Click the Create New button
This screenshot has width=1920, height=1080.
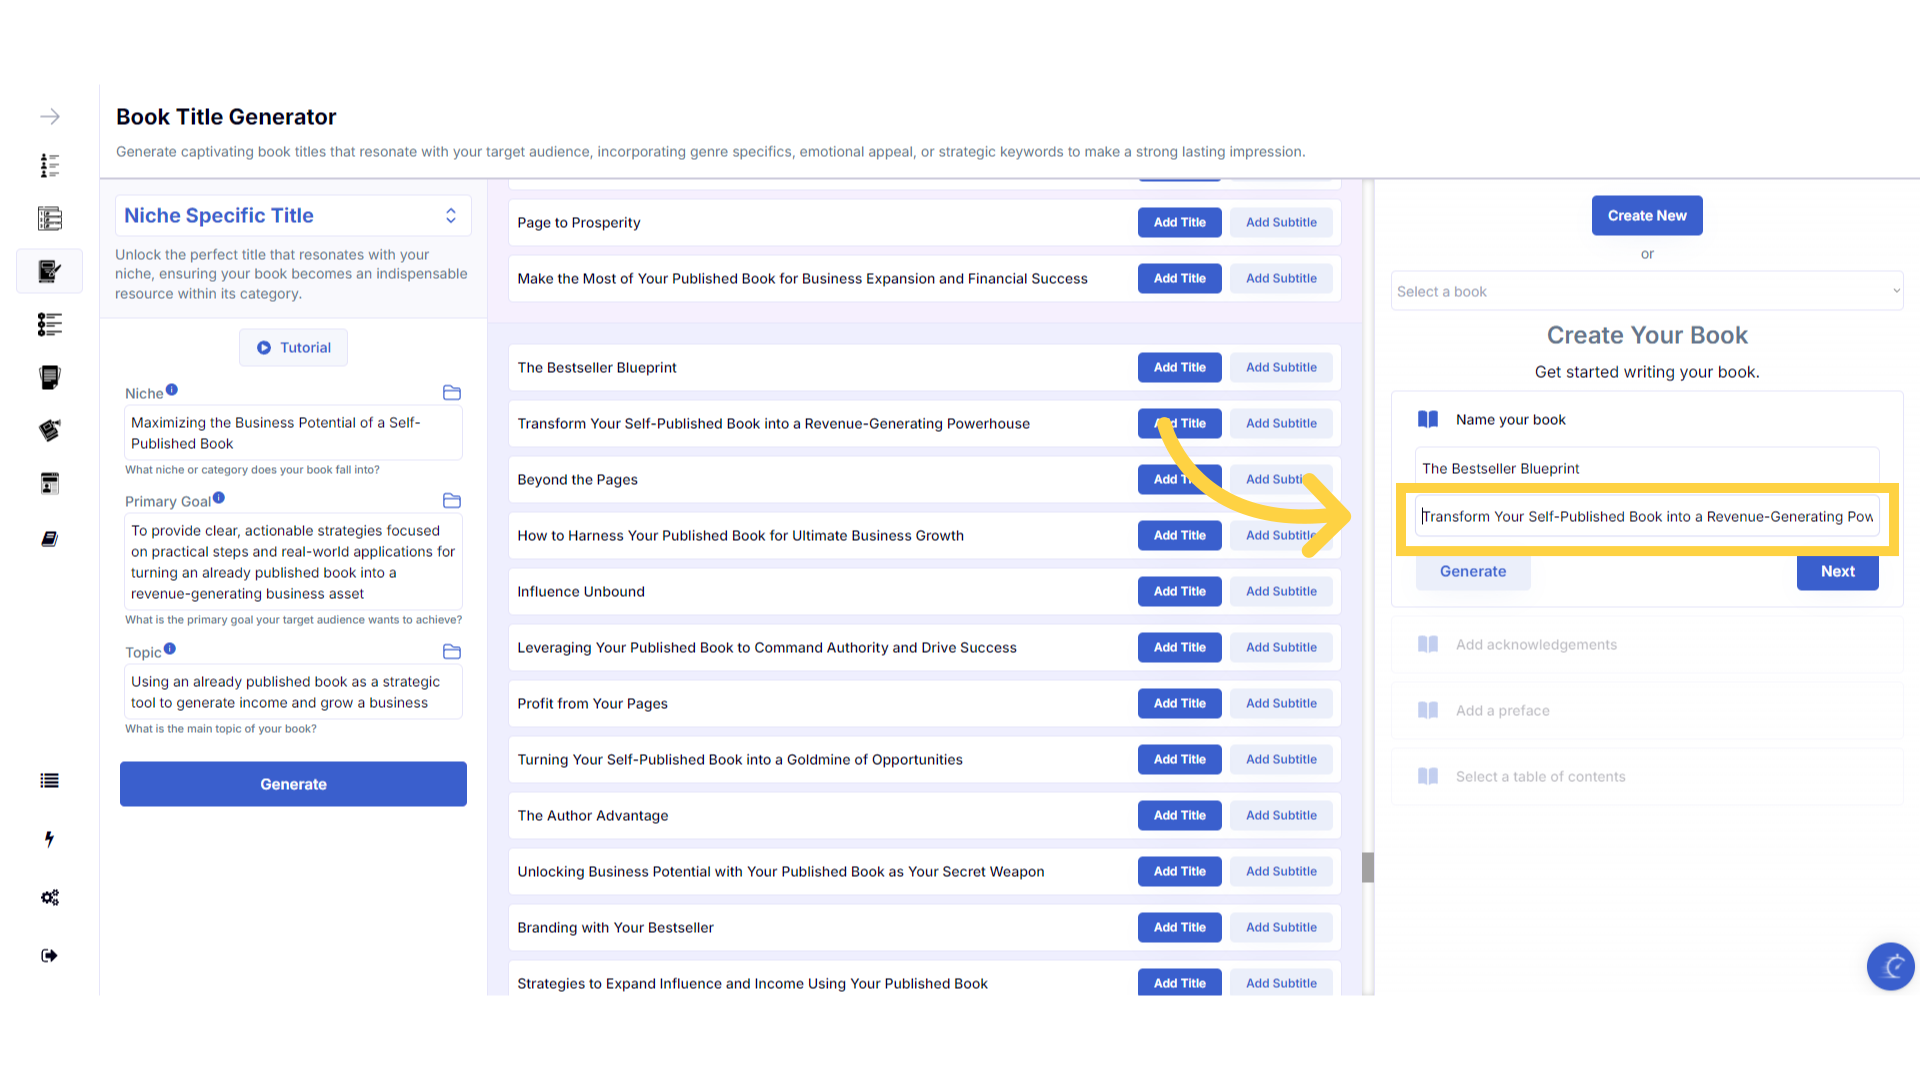click(x=1646, y=216)
